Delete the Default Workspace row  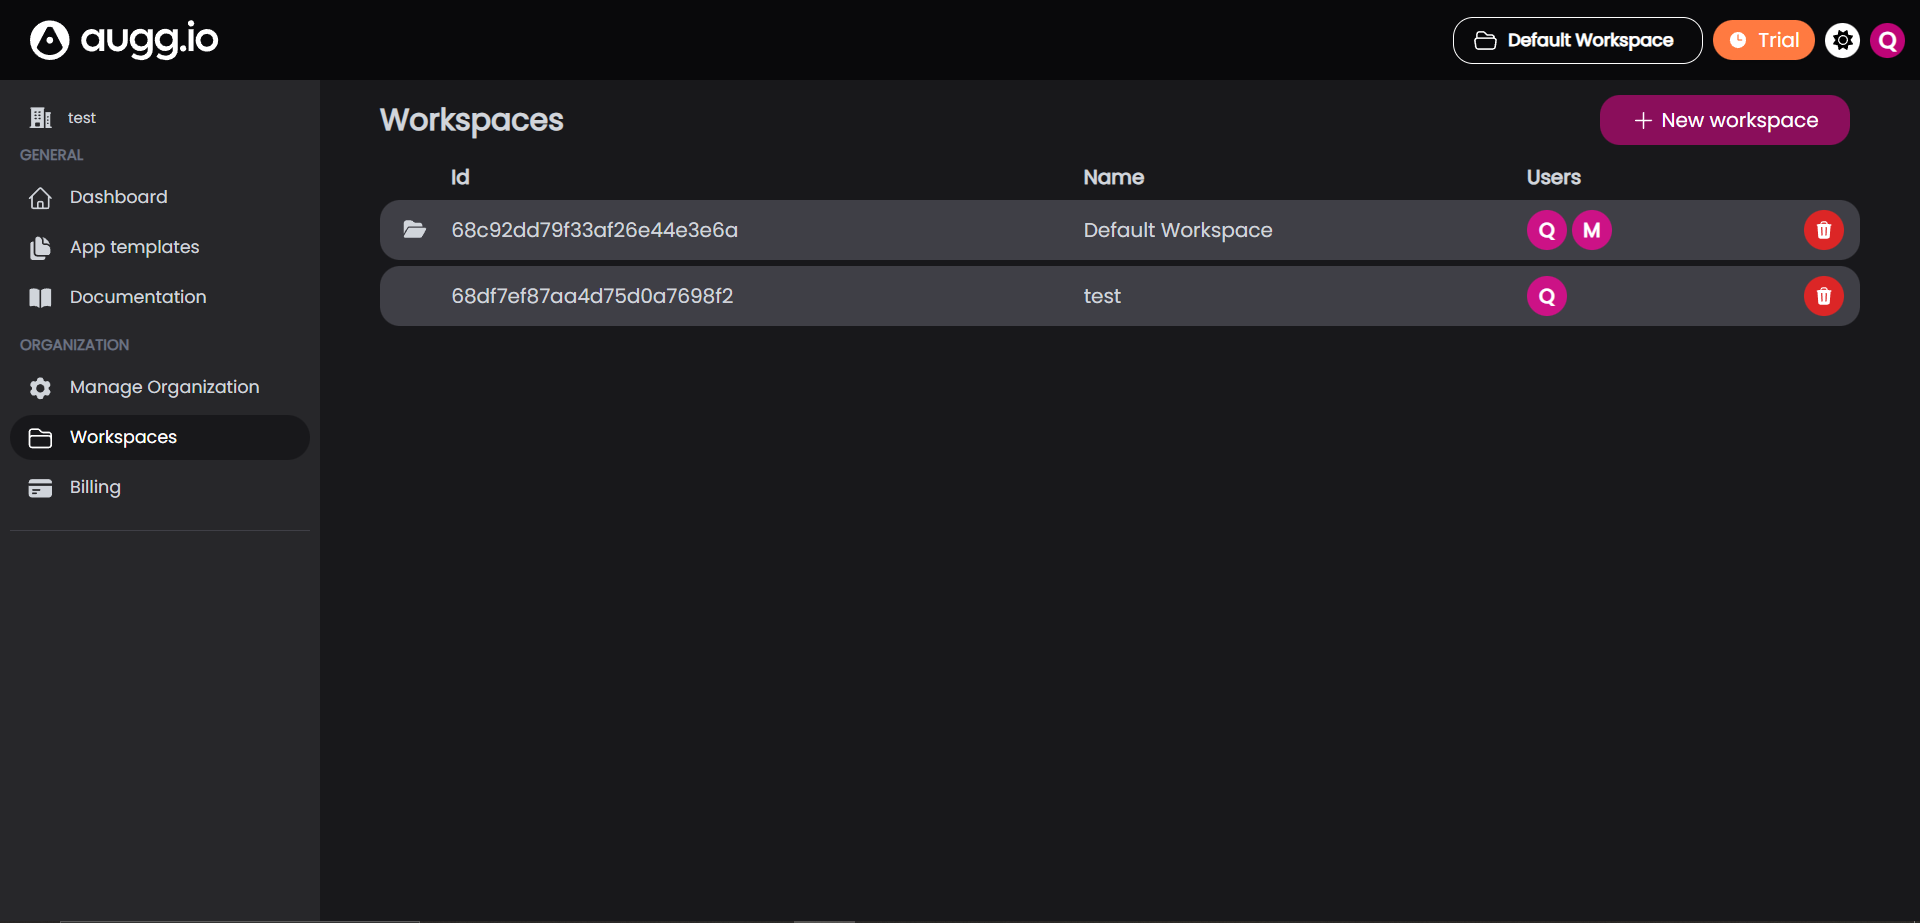1823,230
